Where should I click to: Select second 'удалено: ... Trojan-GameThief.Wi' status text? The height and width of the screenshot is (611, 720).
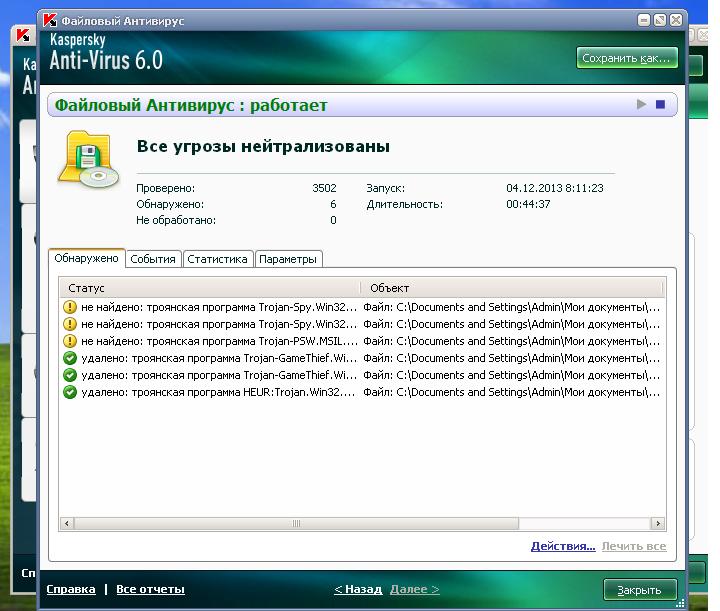[219, 375]
